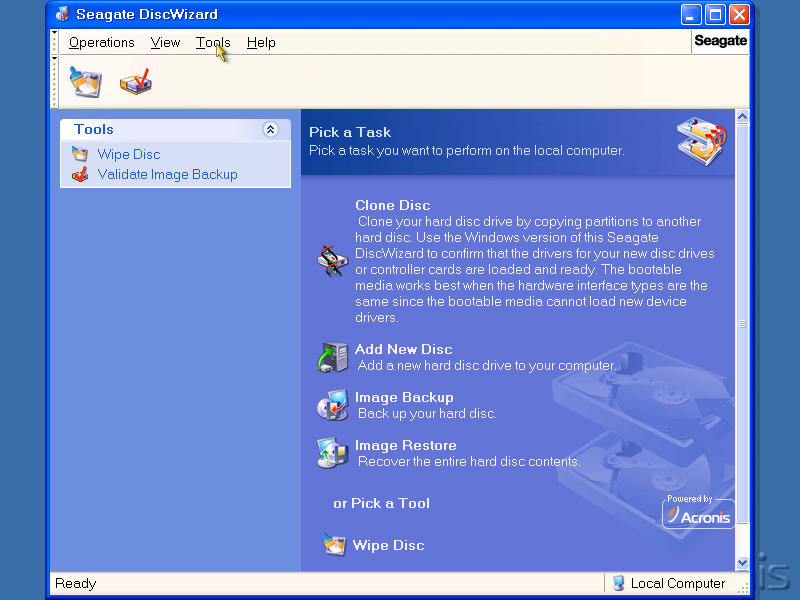The image size is (800, 600).
Task: Click the Wipe Disc toolbar icon
Action: 85,82
